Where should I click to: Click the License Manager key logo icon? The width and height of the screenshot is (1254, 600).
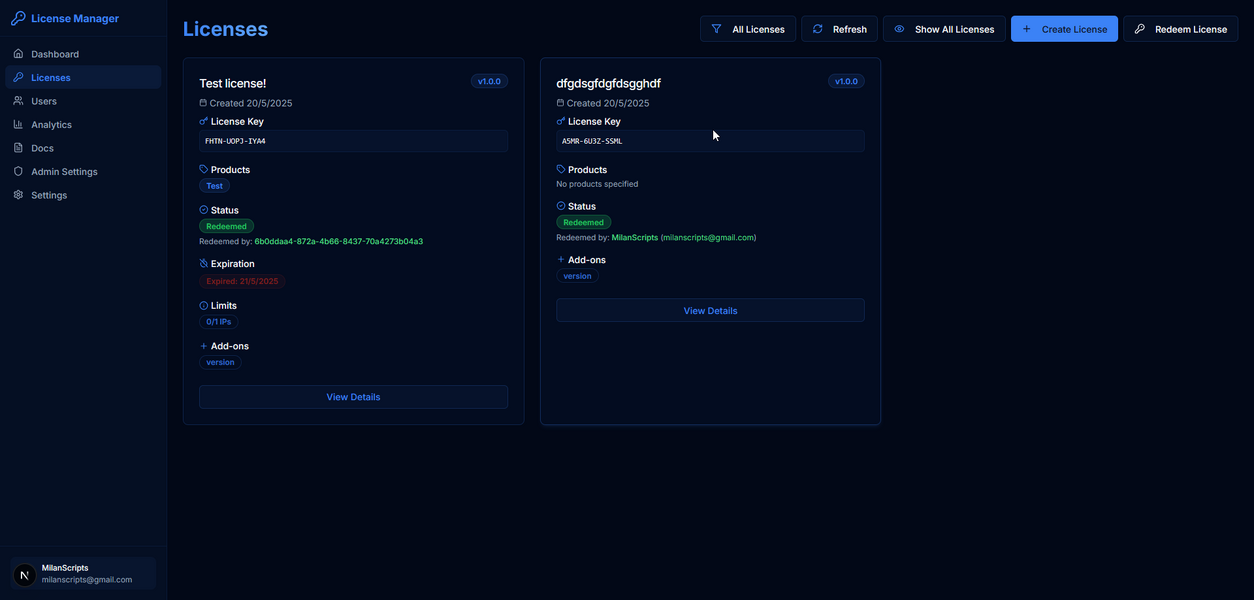pos(18,18)
